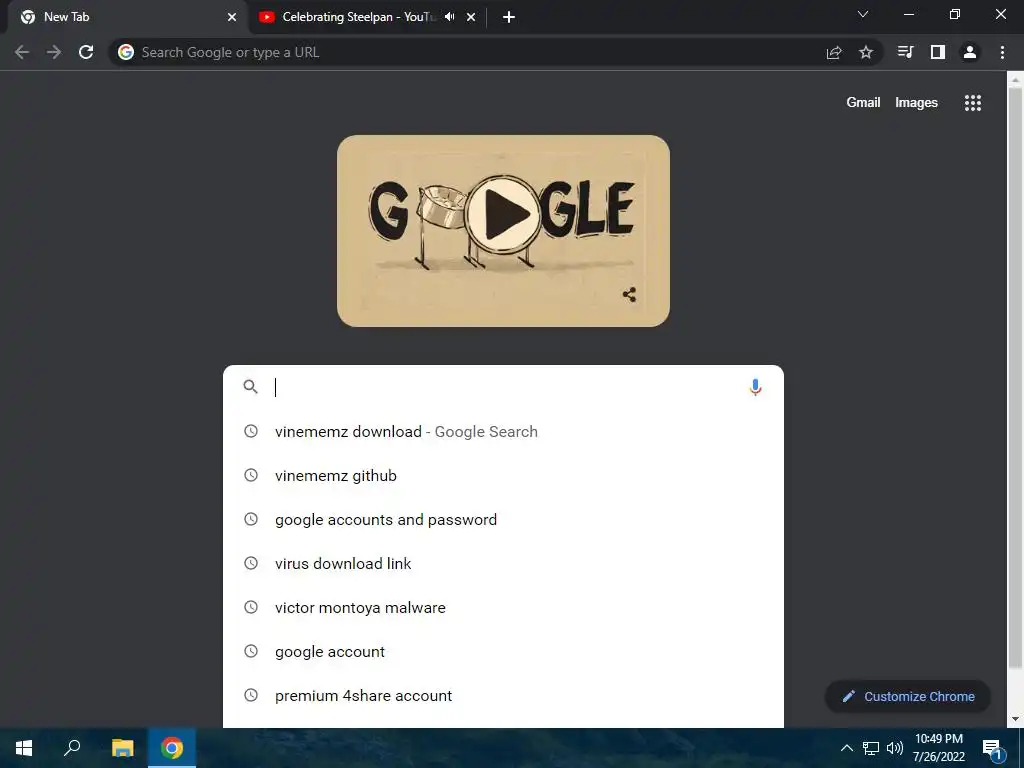Screen dimensions: 1024x768
Task: Open the Google apps grid
Action: click(x=973, y=103)
